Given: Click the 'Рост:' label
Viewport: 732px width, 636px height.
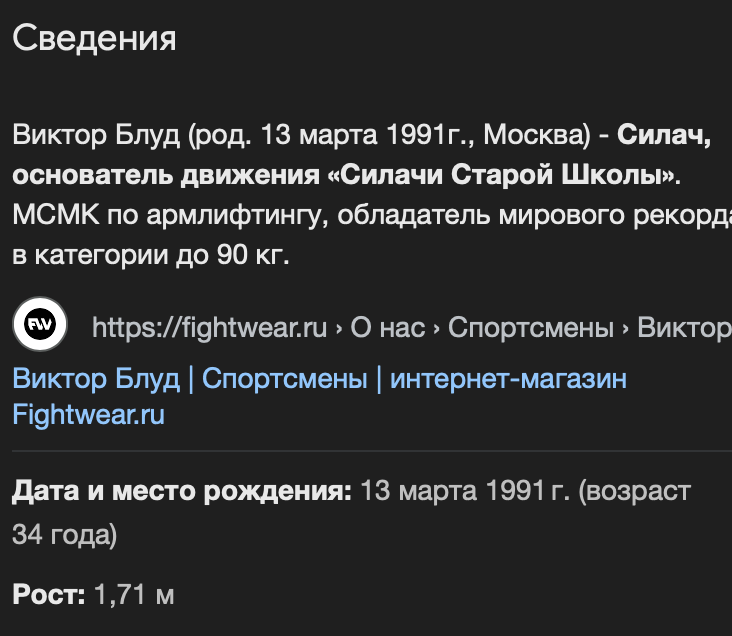Looking at the screenshot, I should (x=49, y=594).
